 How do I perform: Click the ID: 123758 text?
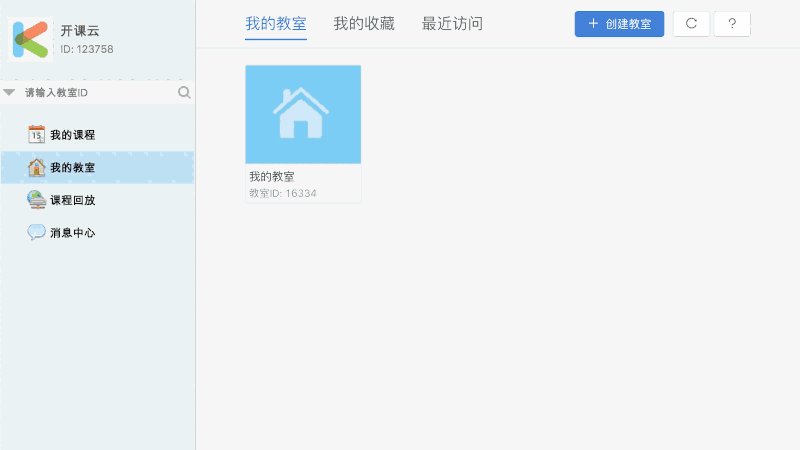tap(87, 49)
